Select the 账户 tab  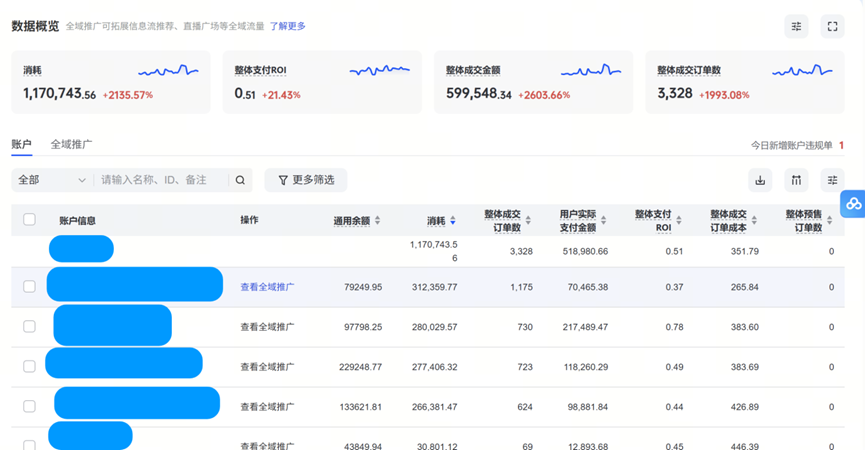21,145
